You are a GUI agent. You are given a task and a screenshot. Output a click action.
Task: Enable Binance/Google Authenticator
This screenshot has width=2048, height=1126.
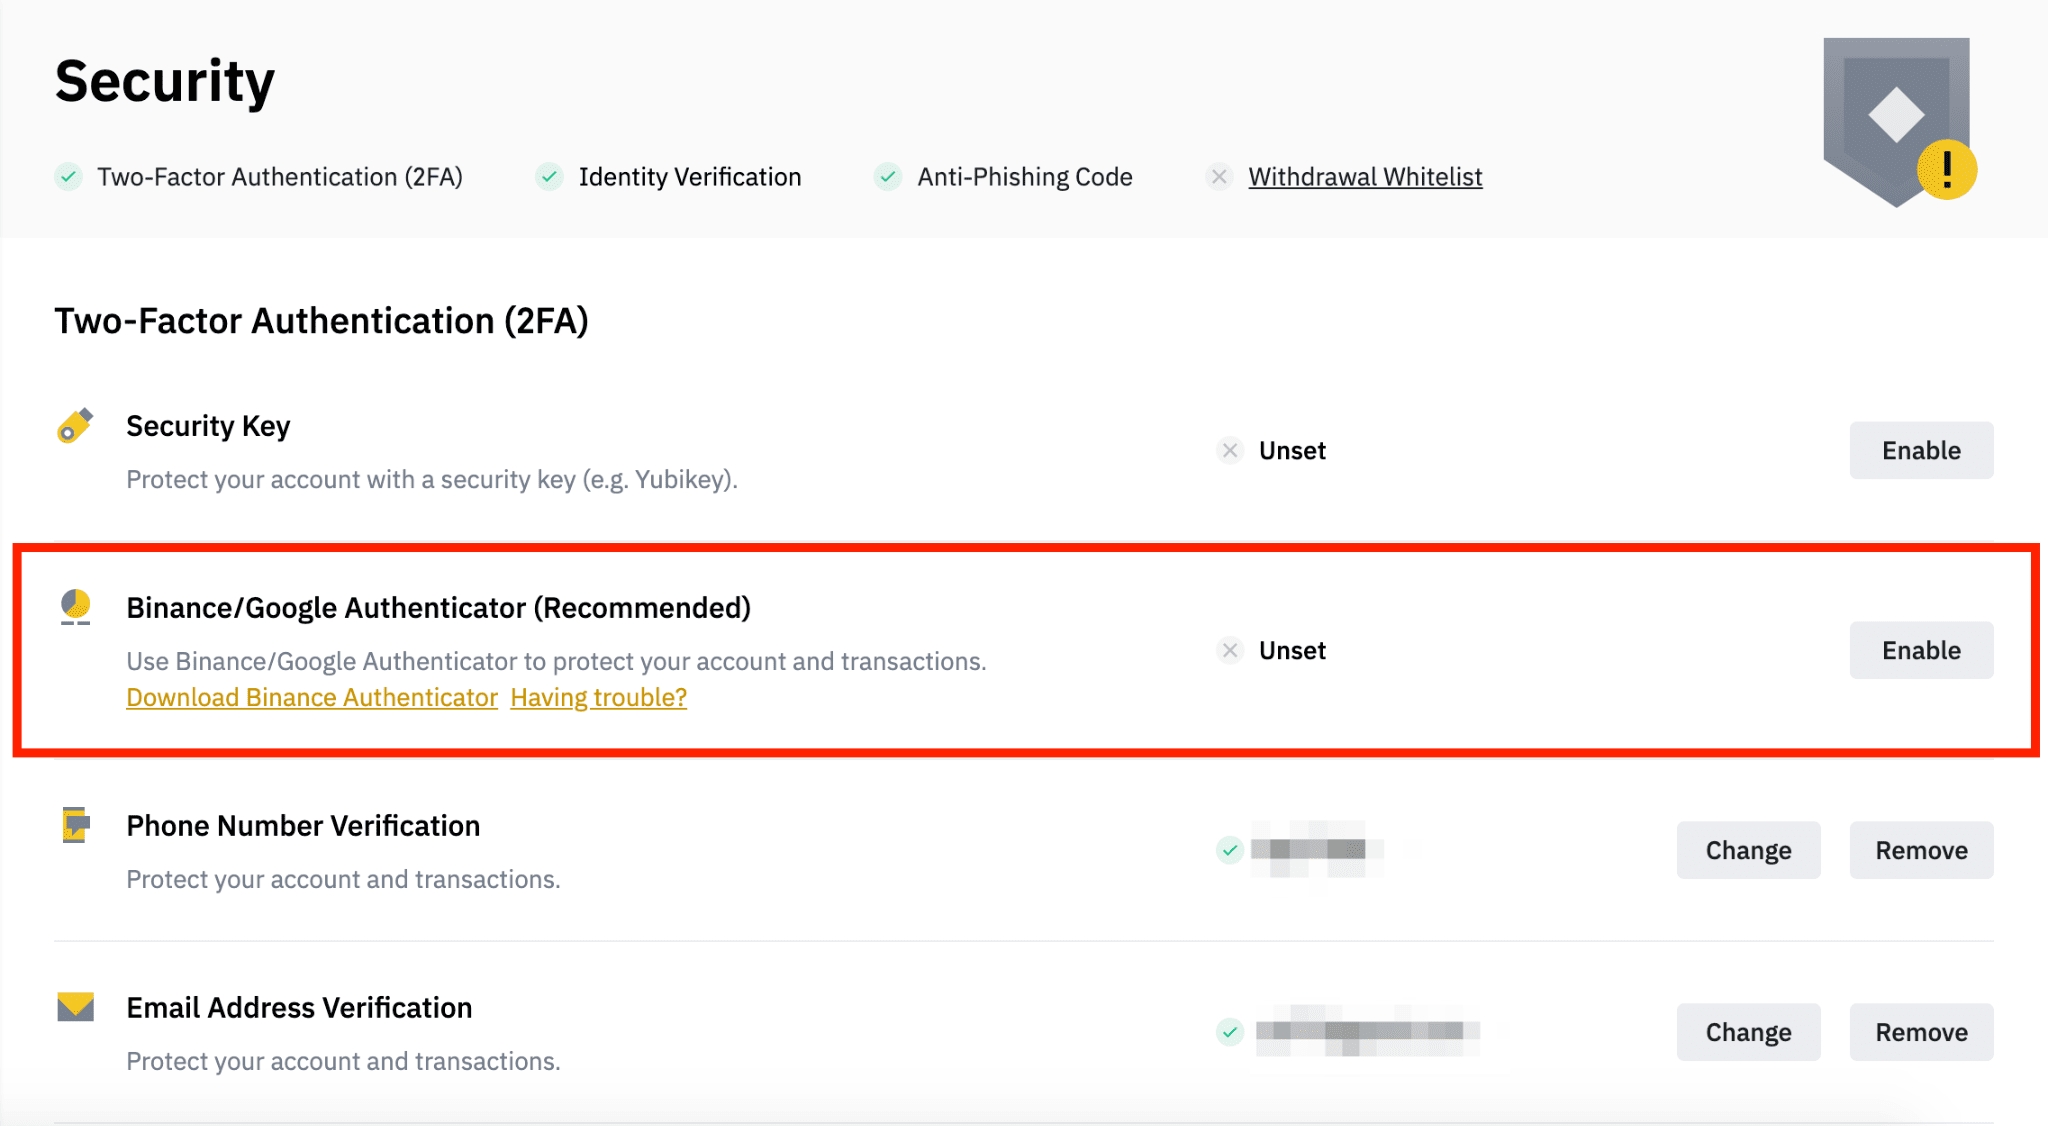(x=1920, y=651)
